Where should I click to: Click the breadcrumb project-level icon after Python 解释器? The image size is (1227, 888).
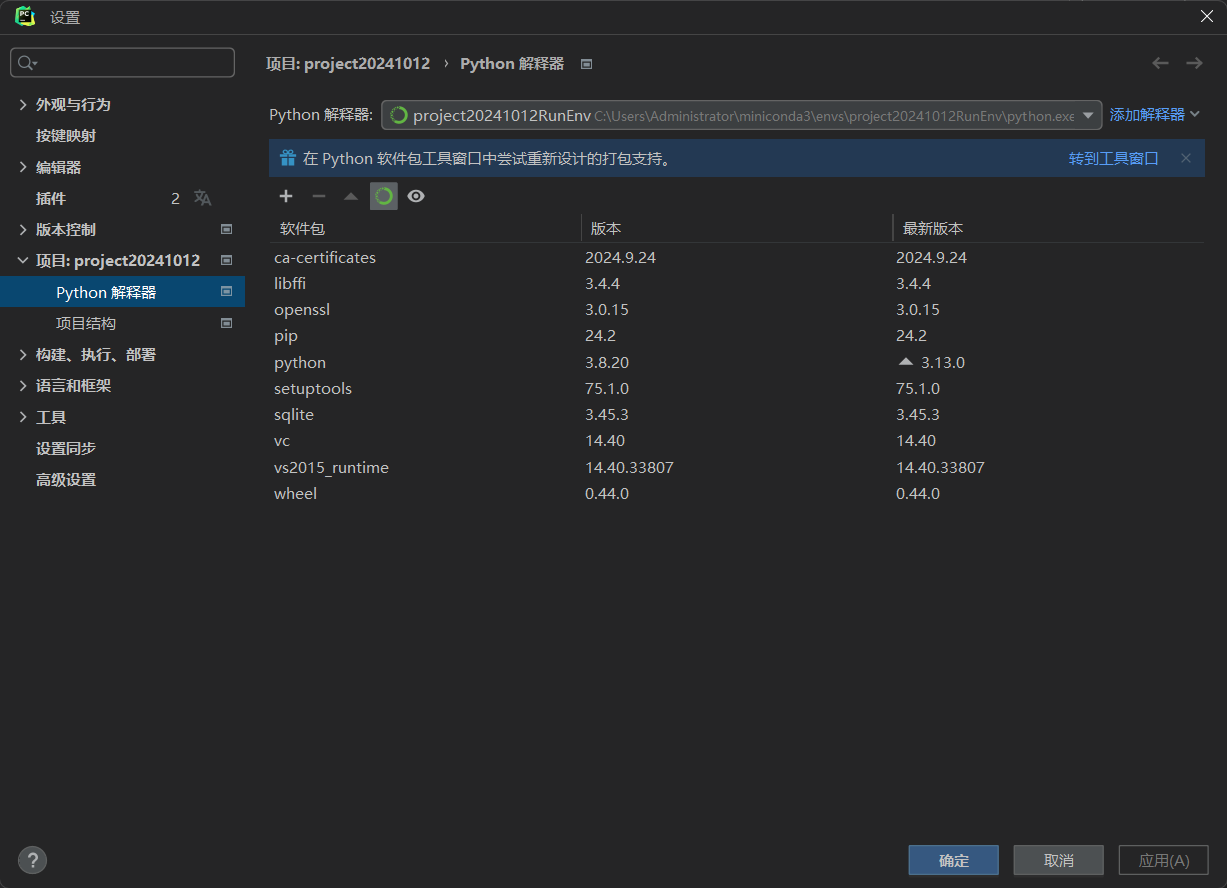[587, 64]
